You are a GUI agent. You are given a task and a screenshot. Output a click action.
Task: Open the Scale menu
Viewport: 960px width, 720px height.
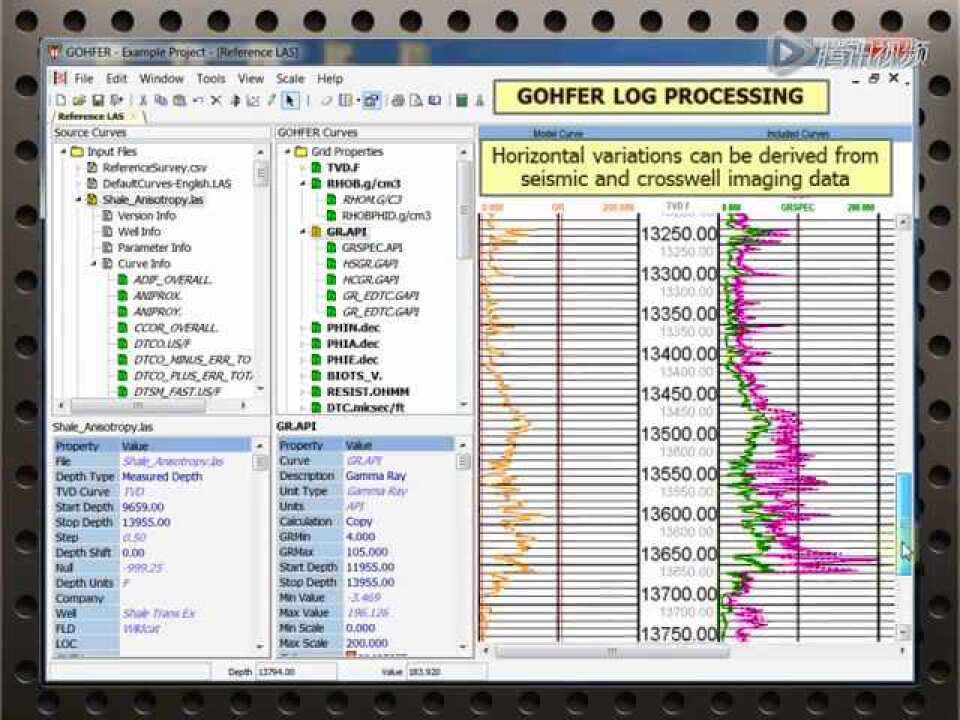point(290,78)
